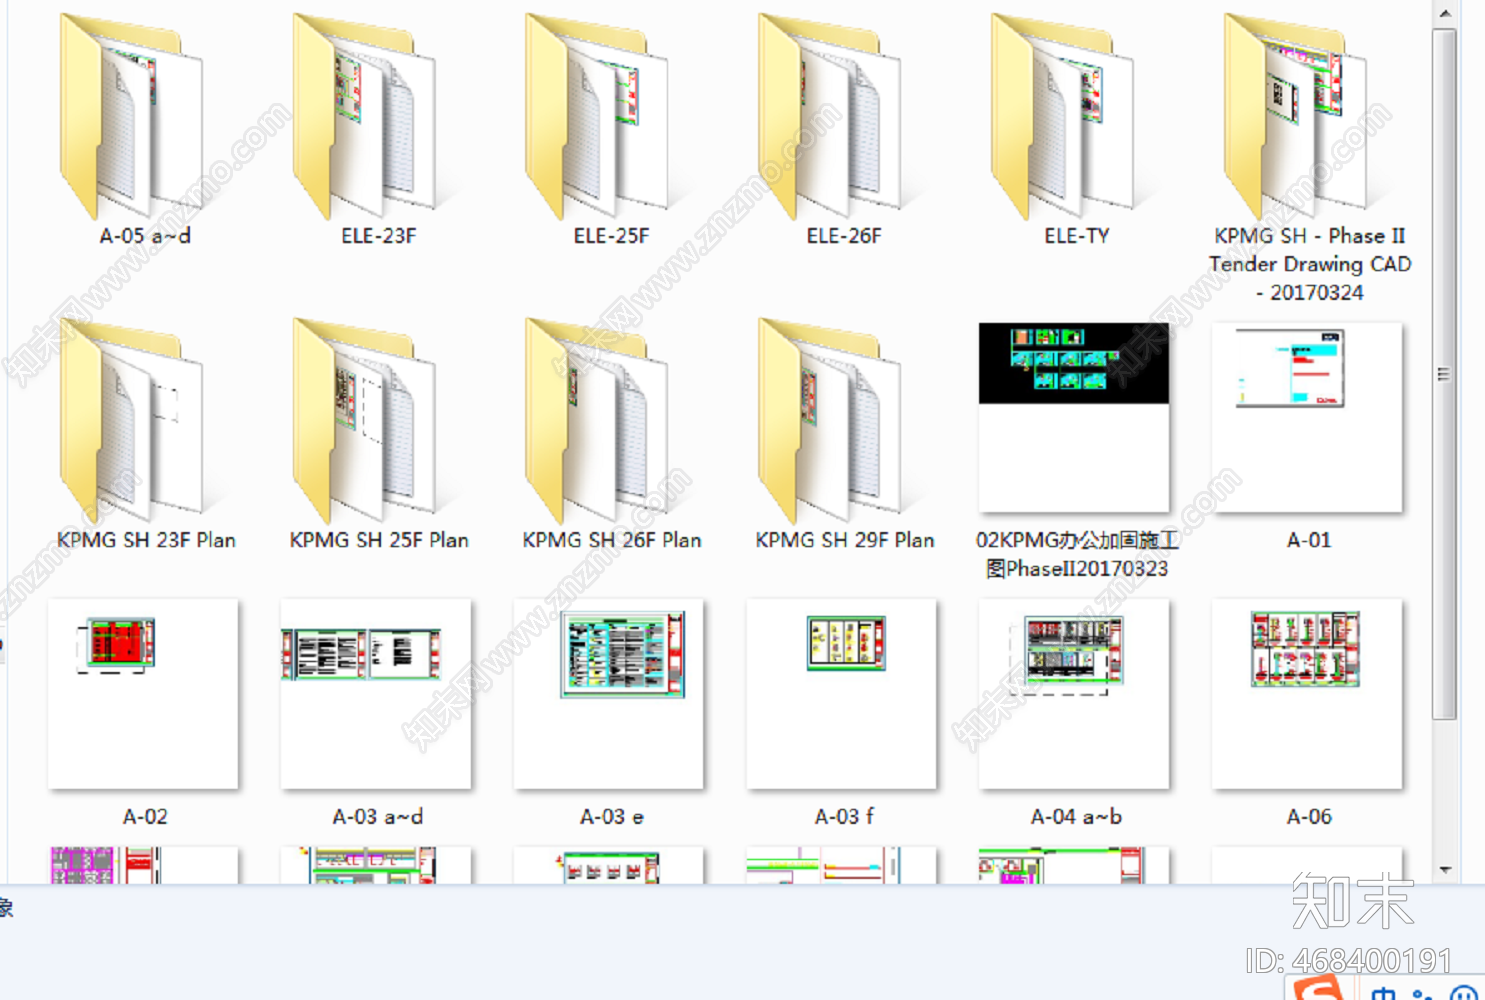The width and height of the screenshot is (1485, 1000).
Task: Select the KPMG SH 23F Plan folder
Action: pyautogui.click(x=131, y=421)
